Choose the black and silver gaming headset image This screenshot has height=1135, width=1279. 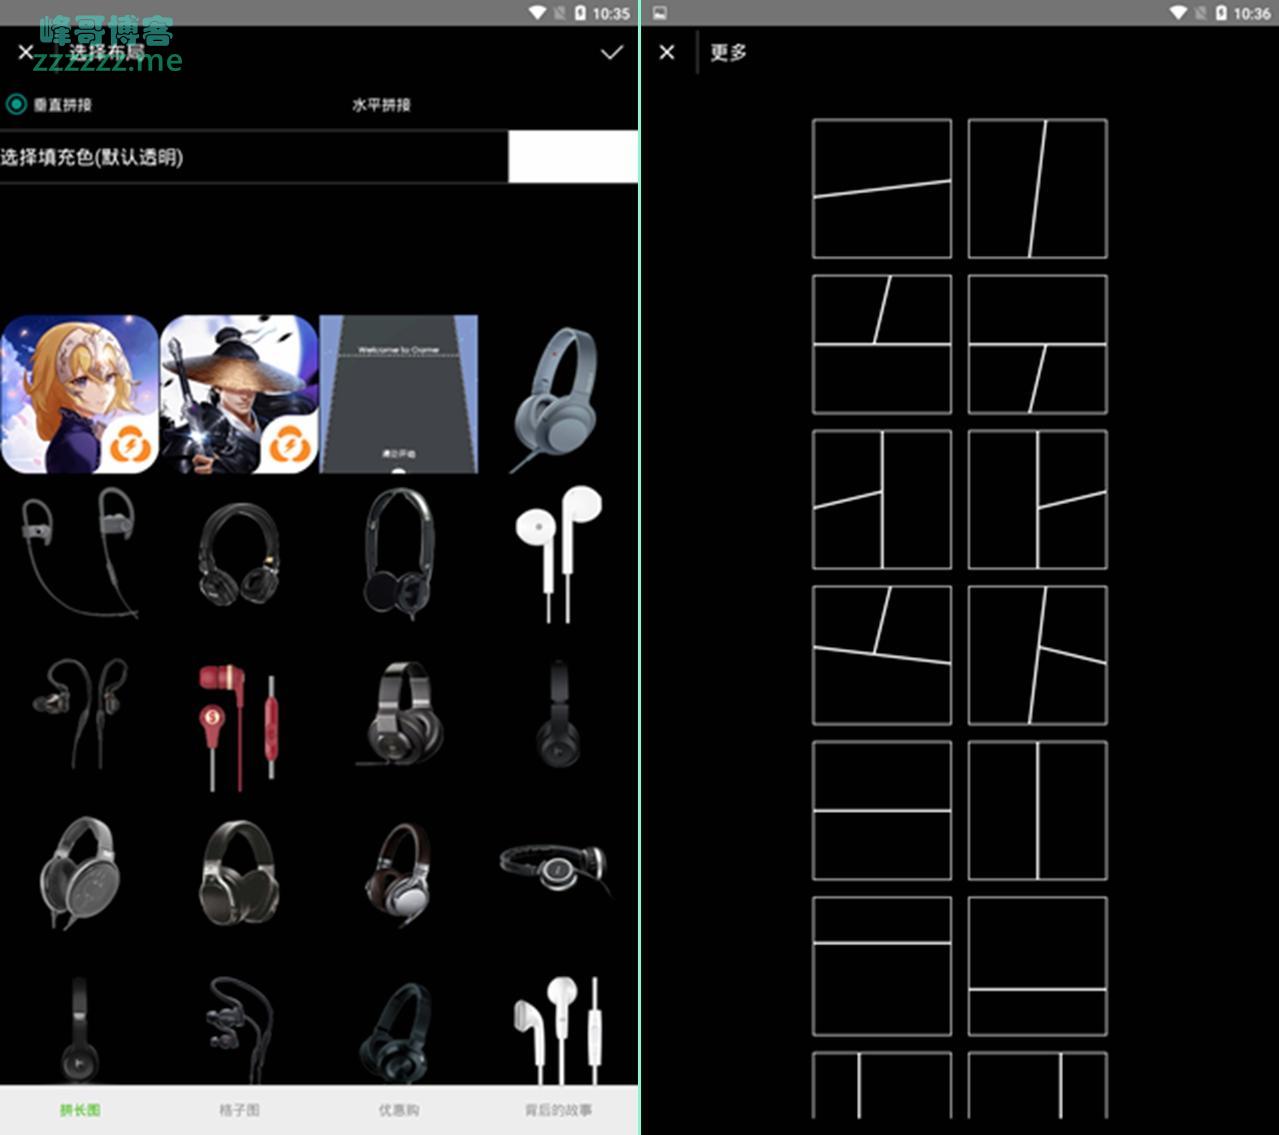click(x=399, y=714)
